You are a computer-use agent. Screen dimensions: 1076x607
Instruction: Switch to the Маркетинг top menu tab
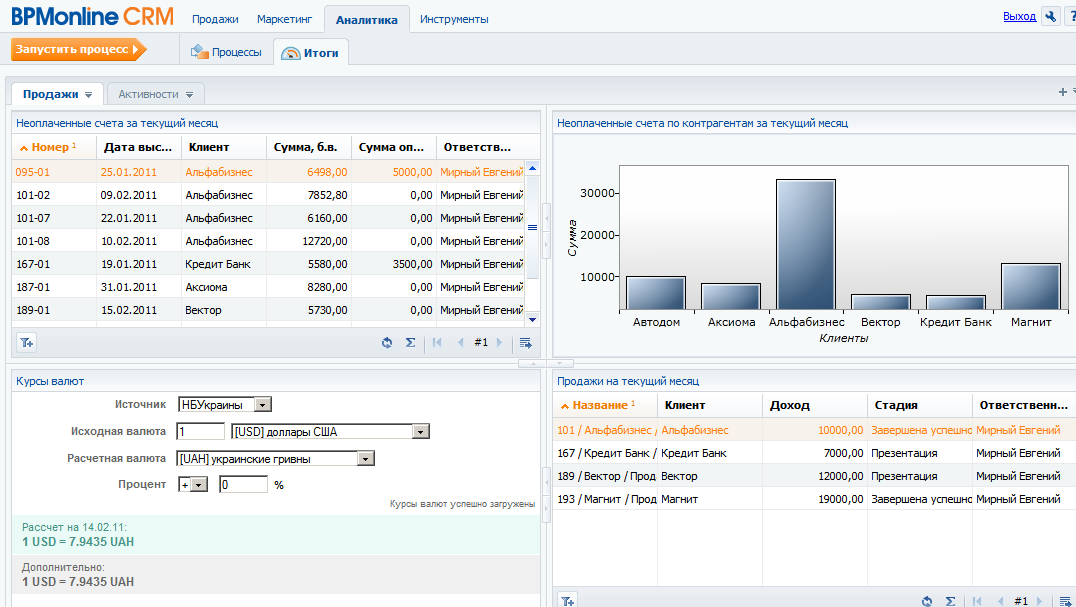click(284, 19)
